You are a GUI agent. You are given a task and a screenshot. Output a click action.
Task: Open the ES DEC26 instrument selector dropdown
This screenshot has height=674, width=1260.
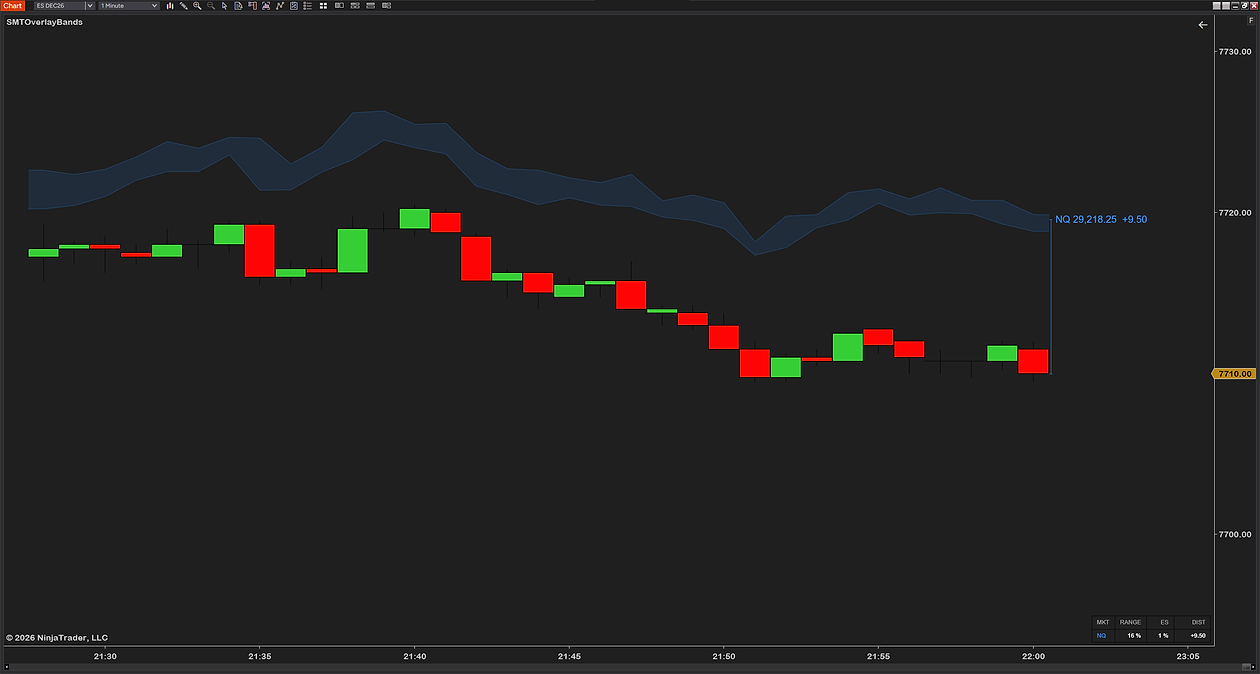coord(89,6)
